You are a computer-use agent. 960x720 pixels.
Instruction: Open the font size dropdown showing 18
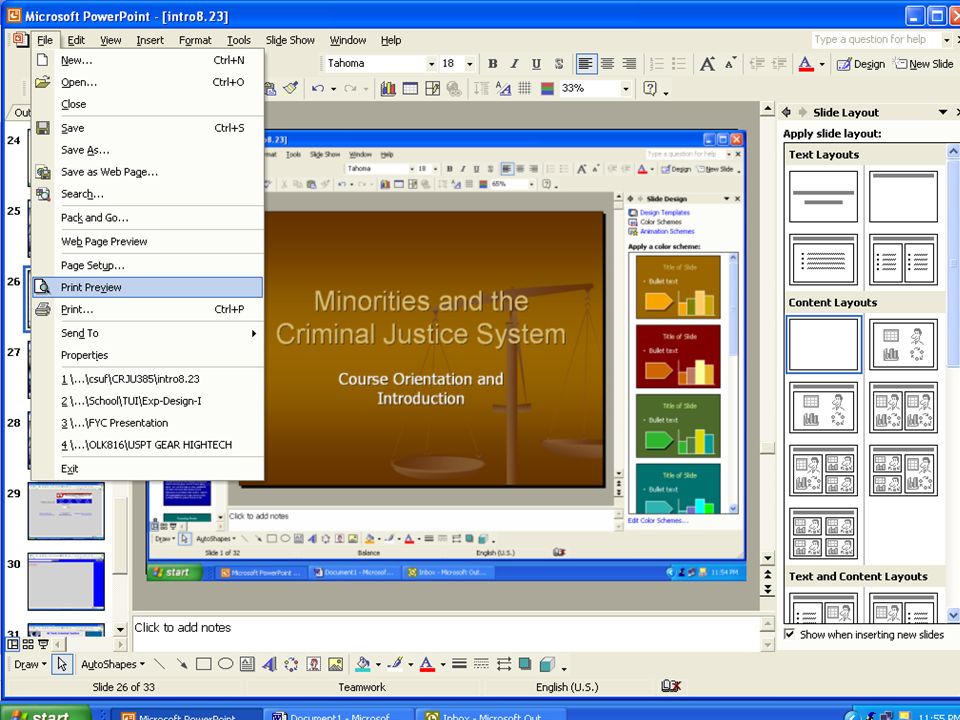(x=470, y=64)
